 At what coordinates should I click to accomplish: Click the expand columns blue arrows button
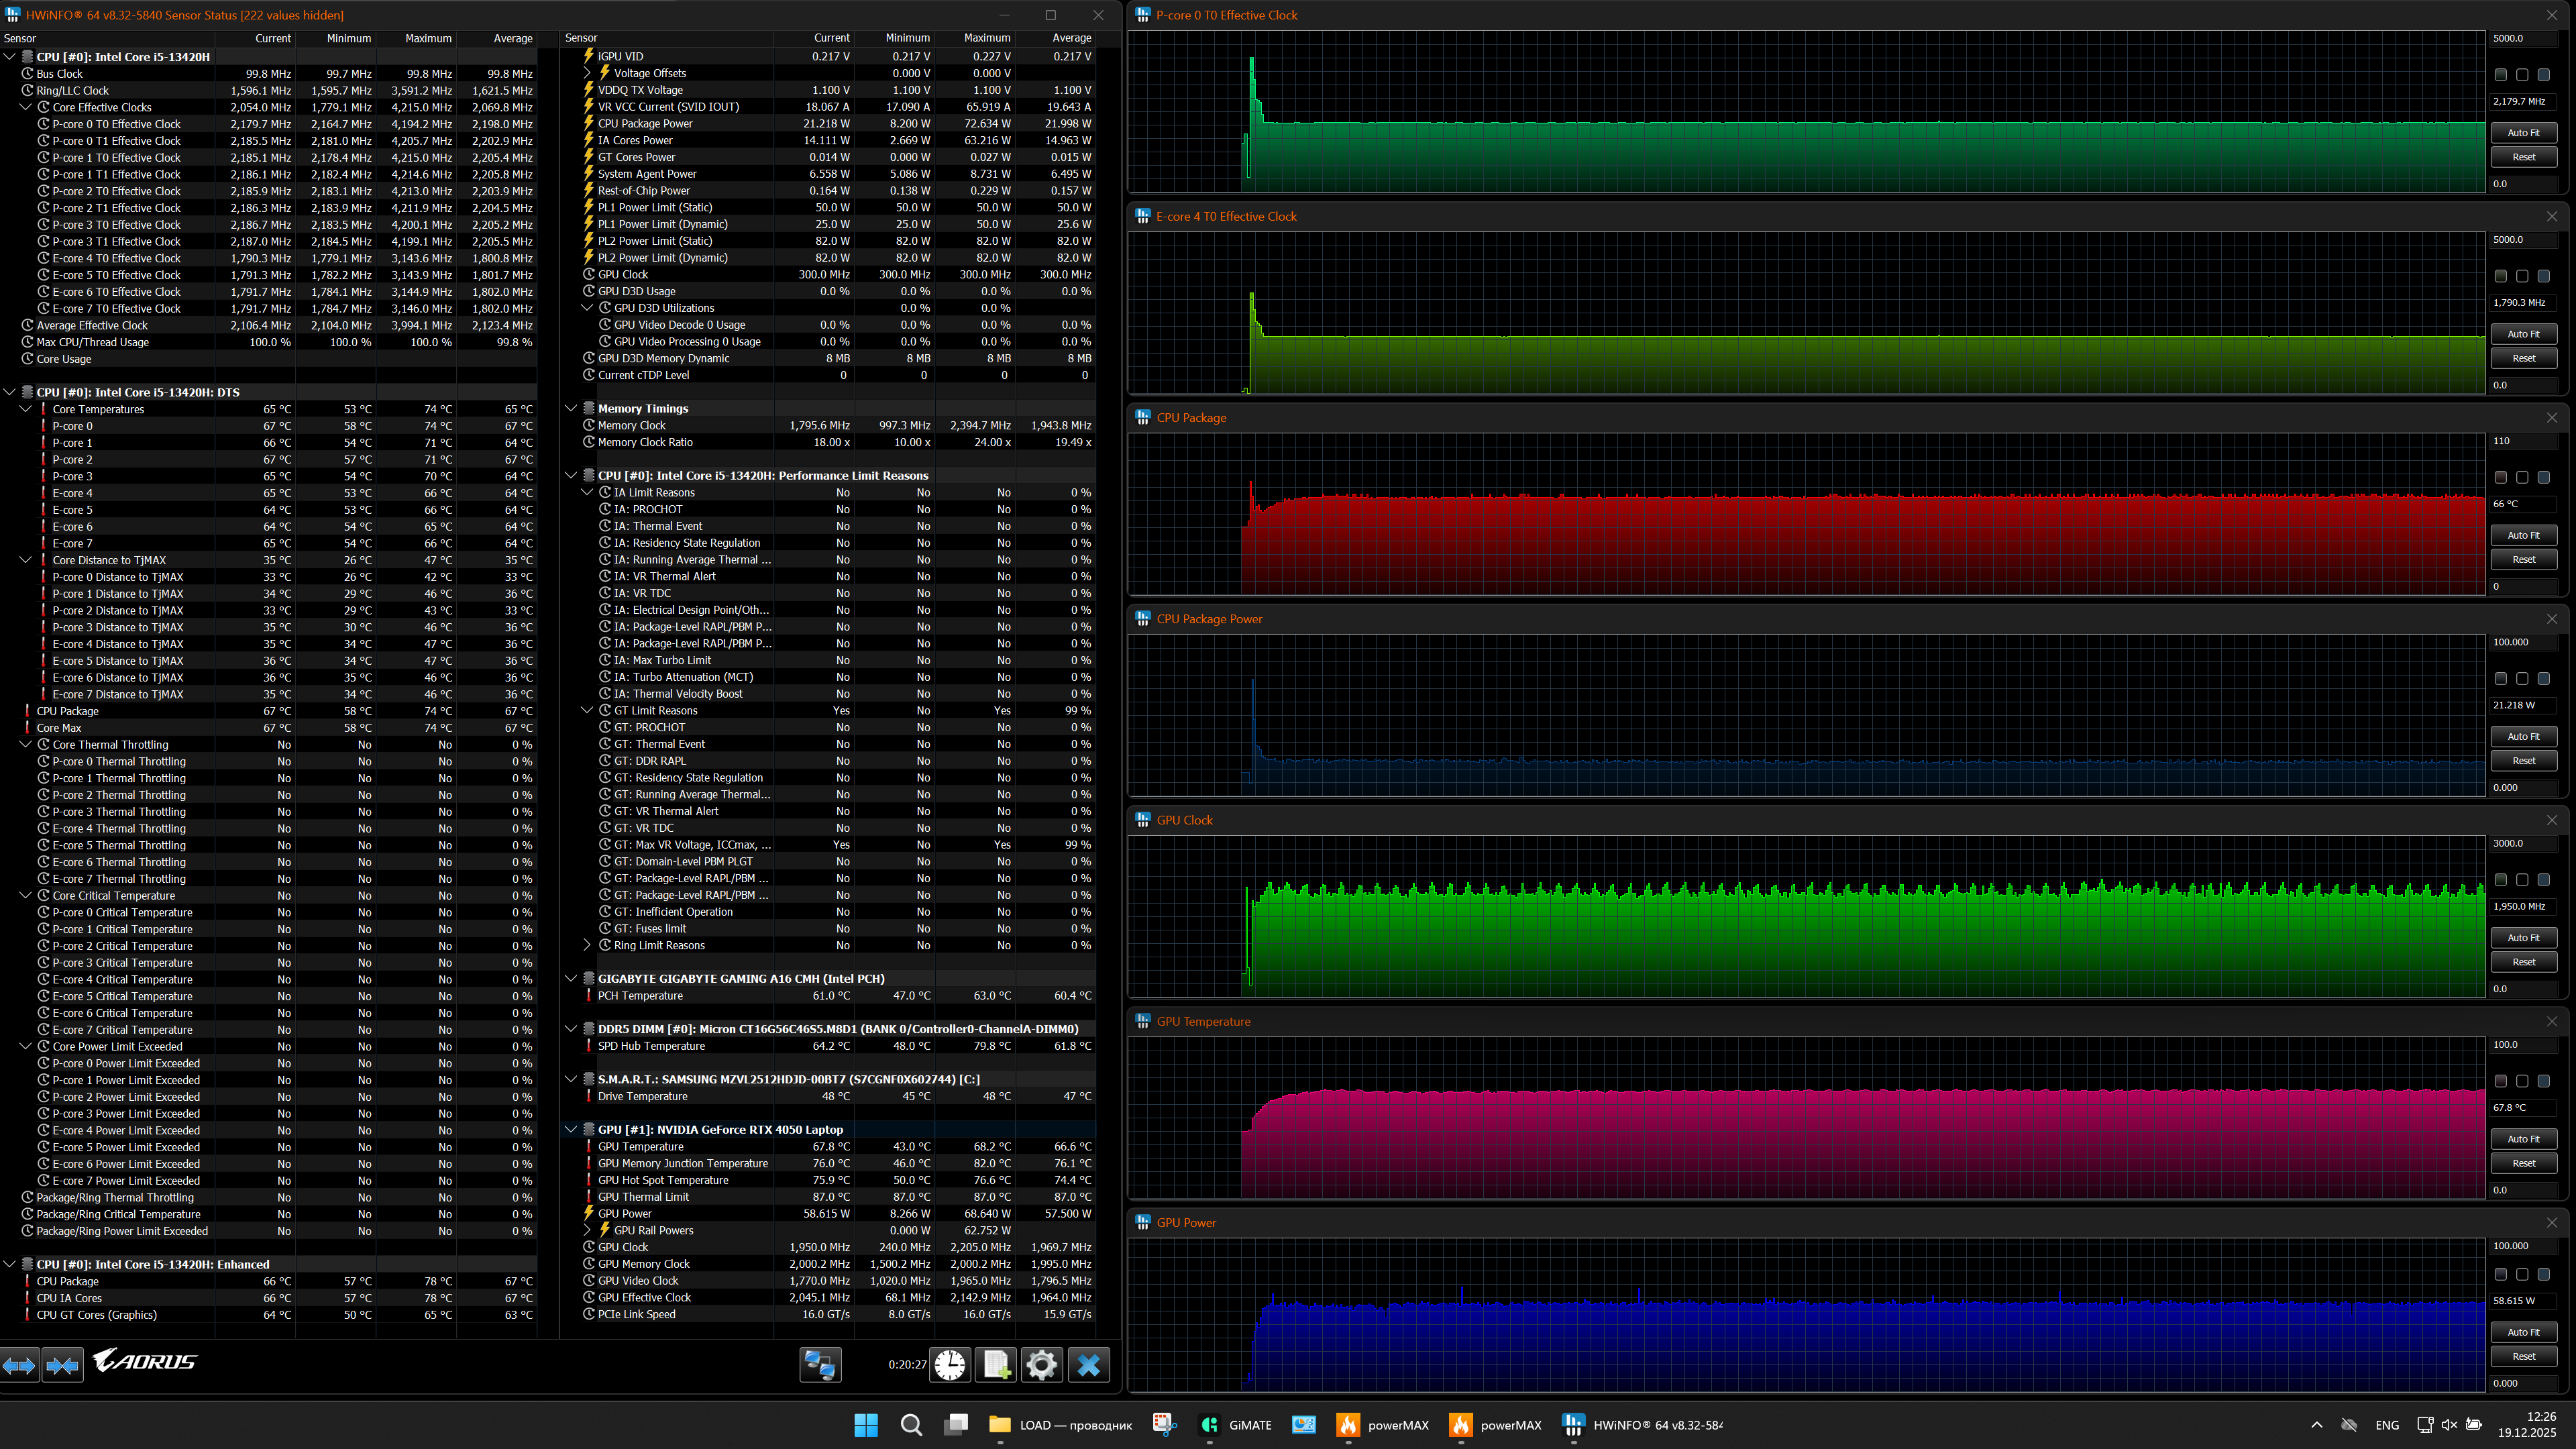(19, 1365)
